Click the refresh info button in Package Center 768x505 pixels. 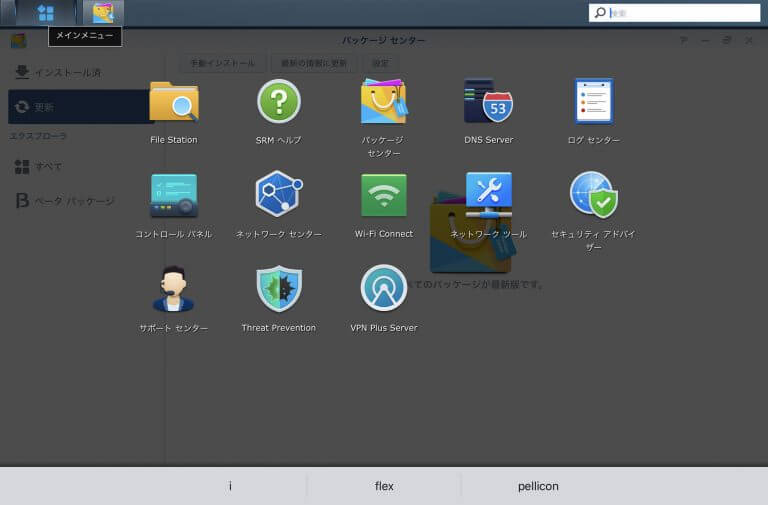[x=313, y=63]
